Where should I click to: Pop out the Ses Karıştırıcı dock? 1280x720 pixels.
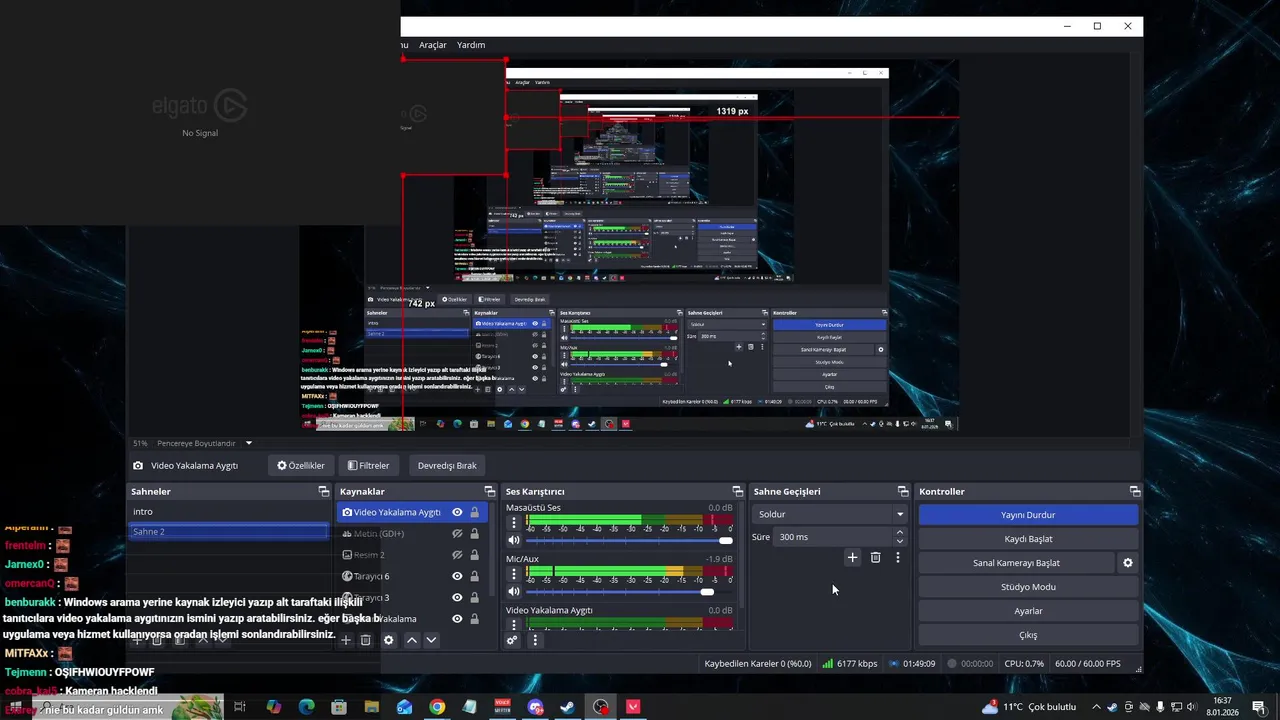(737, 491)
